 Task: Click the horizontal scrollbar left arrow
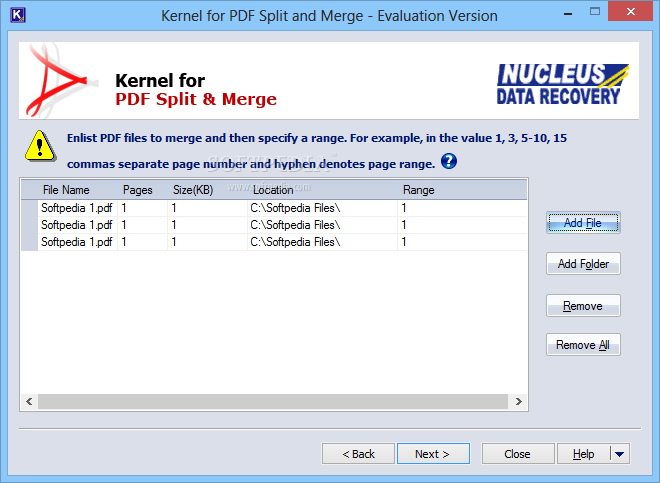point(29,401)
